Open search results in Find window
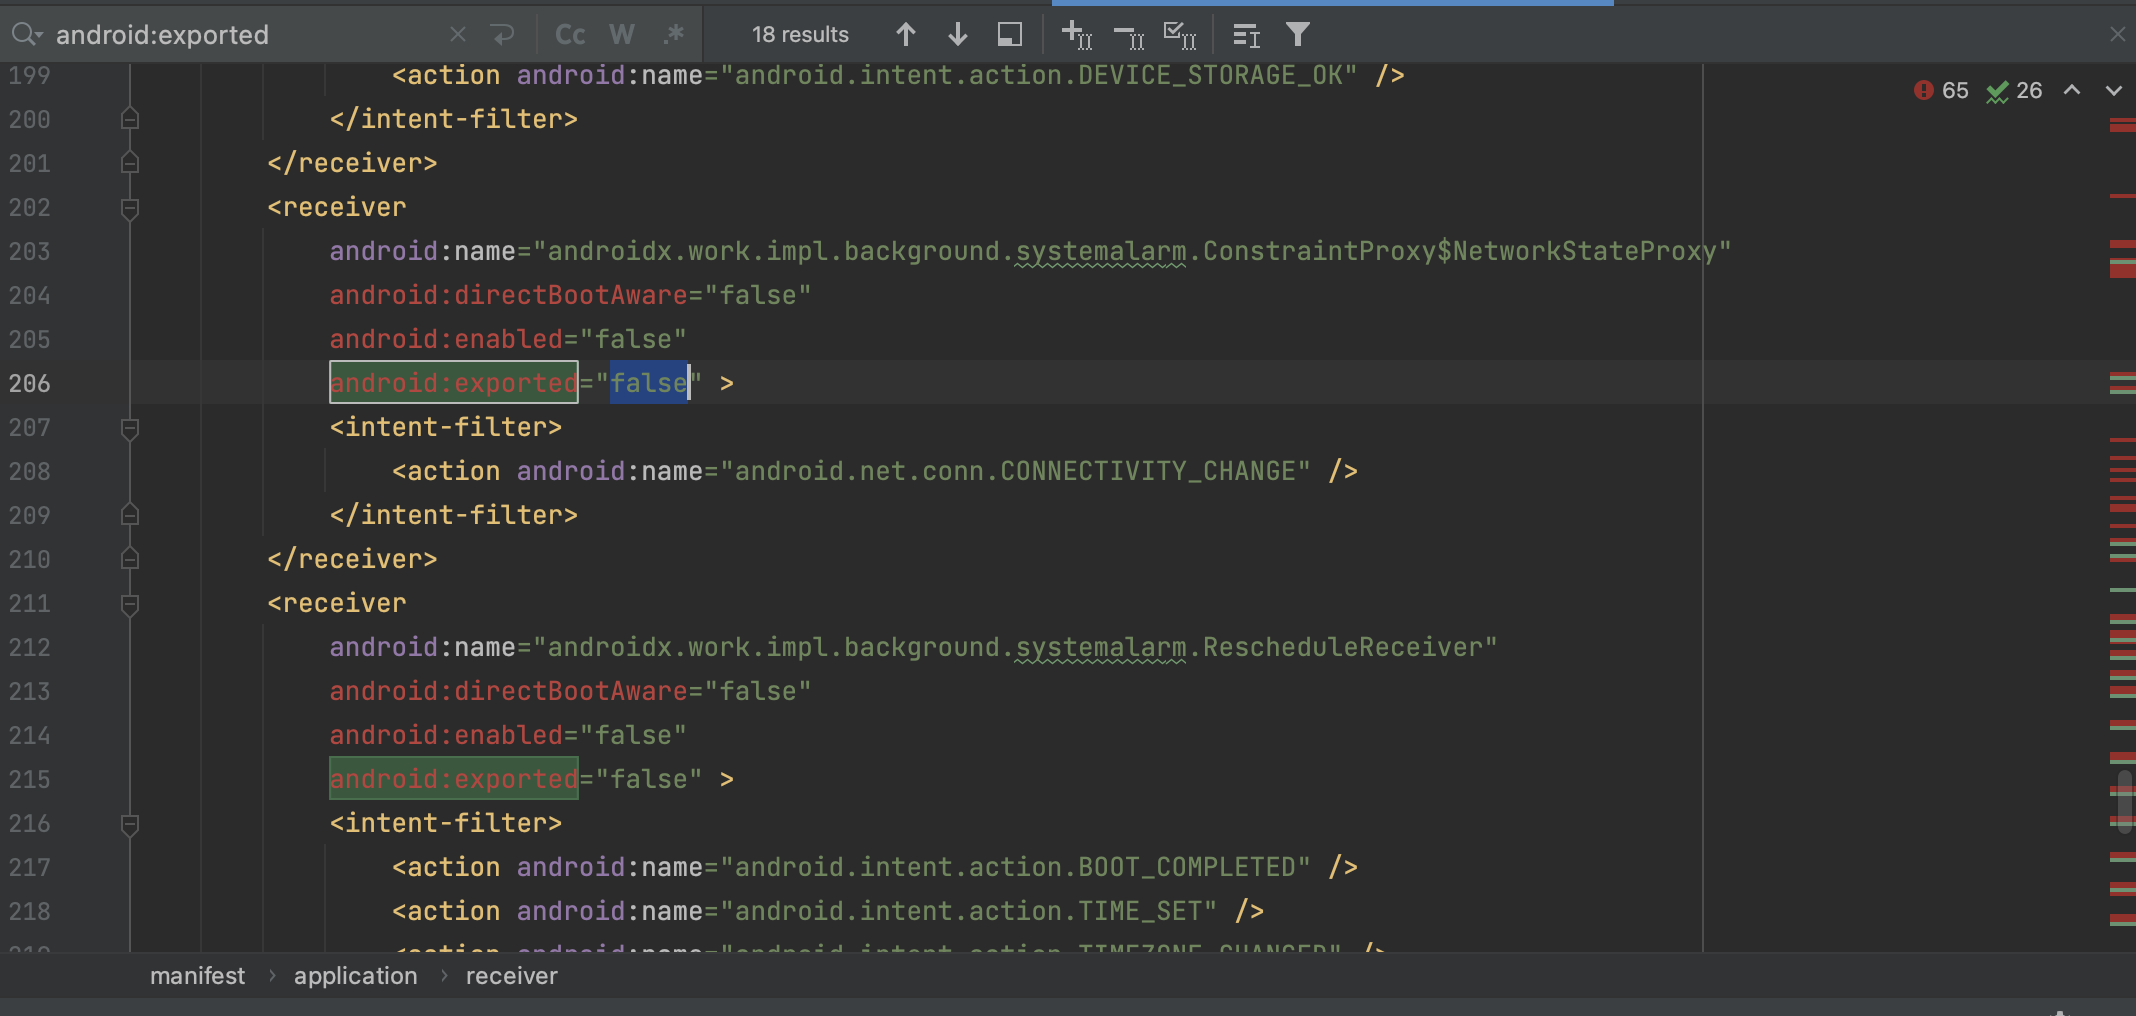2136x1016 pixels. pyautogui.click(x=1246, y=35)
